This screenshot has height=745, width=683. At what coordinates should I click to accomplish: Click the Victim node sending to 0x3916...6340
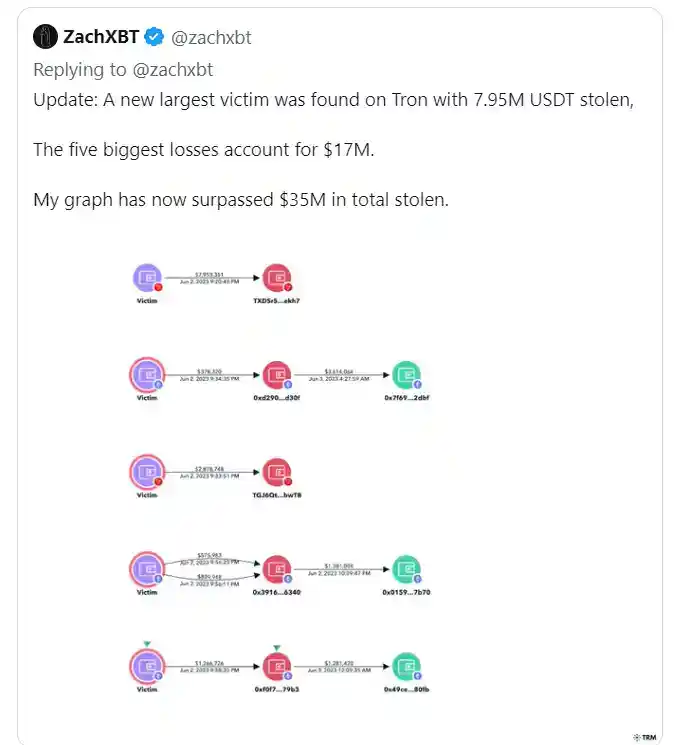click(147, 569)
